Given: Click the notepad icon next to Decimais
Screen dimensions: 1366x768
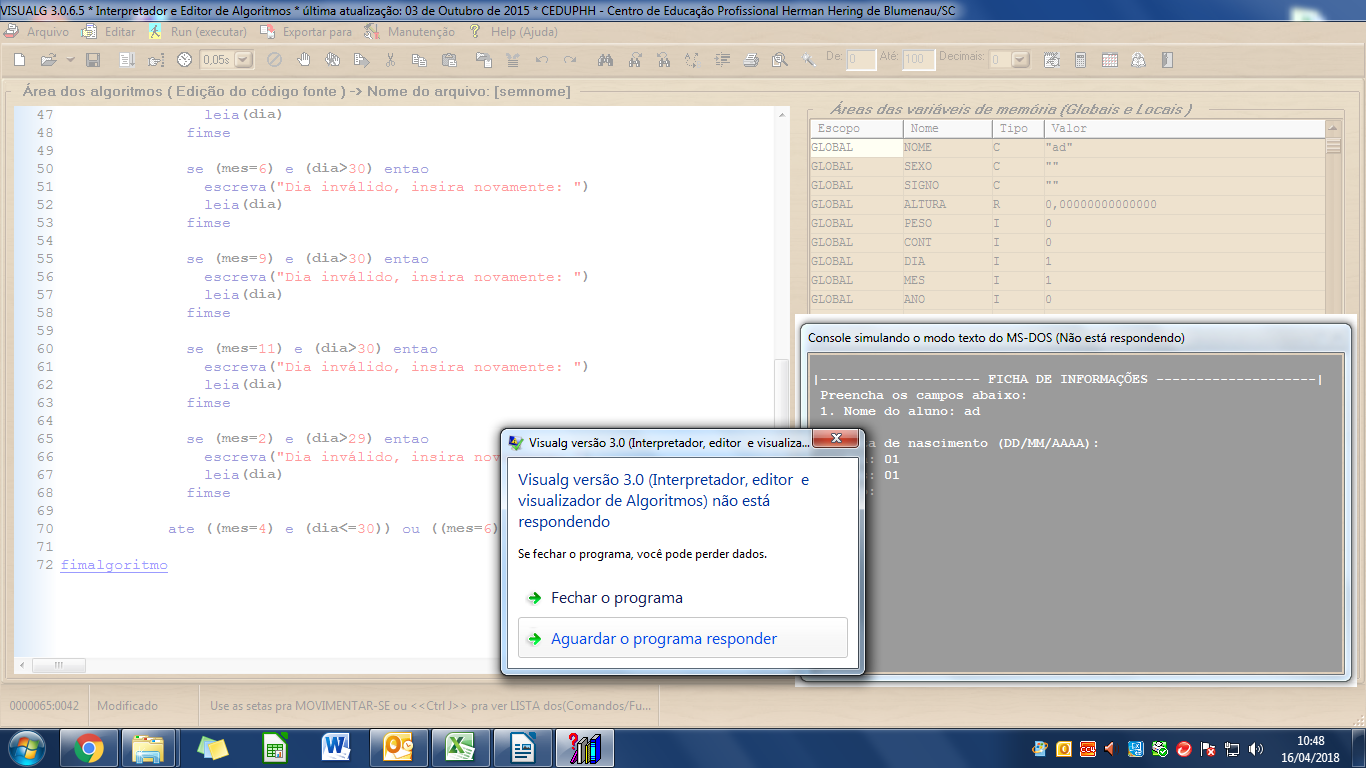Looking at the screenshot, I should (1051, 60).
